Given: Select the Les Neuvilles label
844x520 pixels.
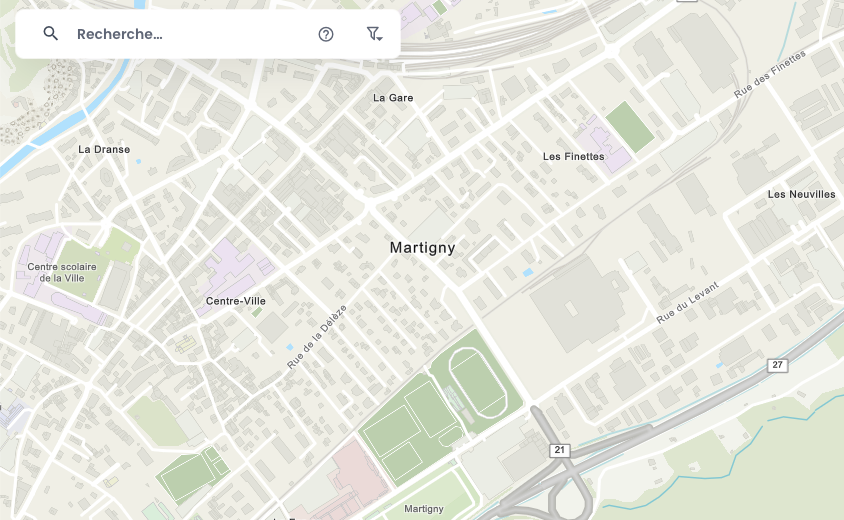Looking at the screenshot, I should point(801,194).
